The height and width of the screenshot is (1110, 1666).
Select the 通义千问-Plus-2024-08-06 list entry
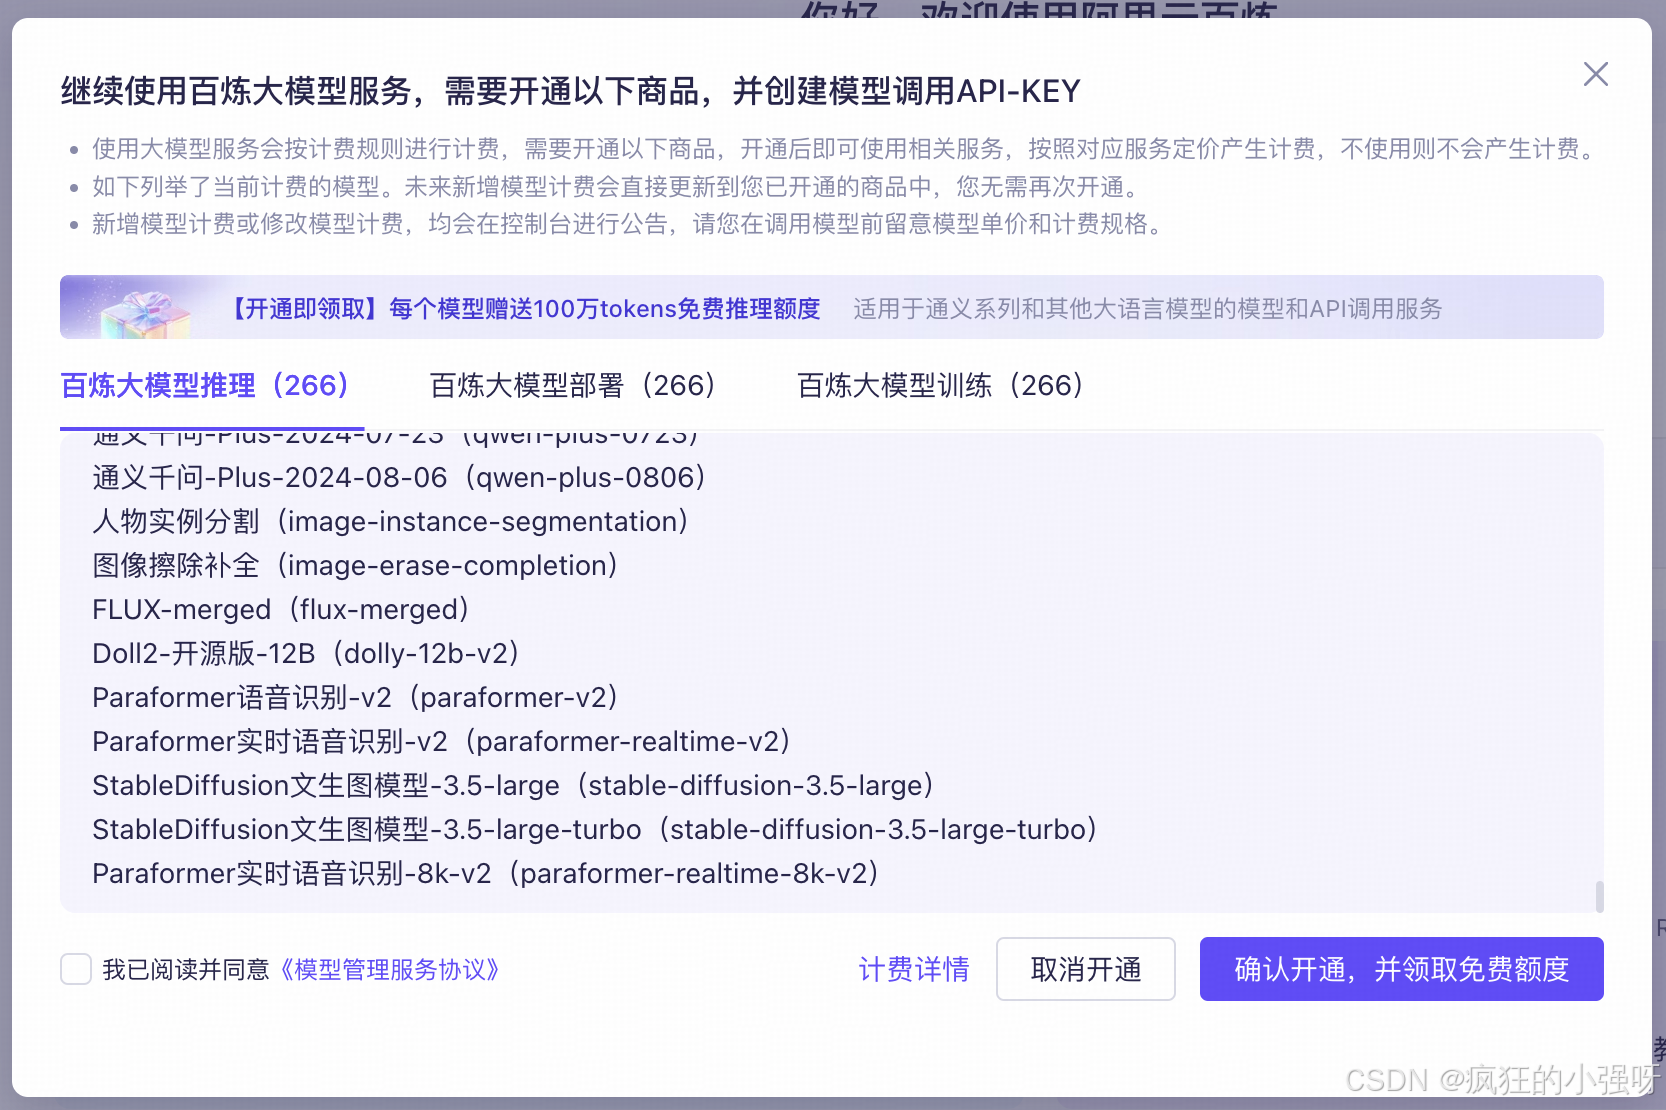(x=400, y=477)
